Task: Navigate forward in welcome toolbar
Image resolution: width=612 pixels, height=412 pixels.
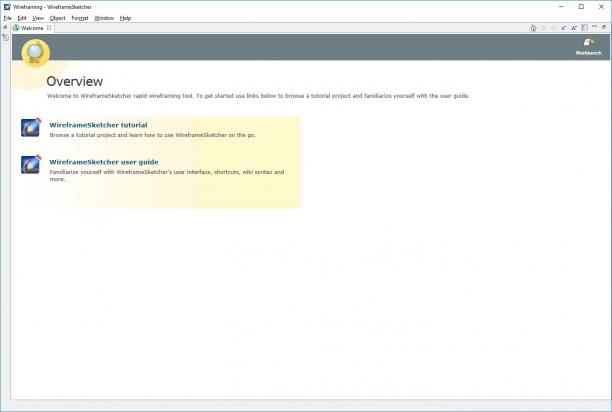Action: (553, 28)
